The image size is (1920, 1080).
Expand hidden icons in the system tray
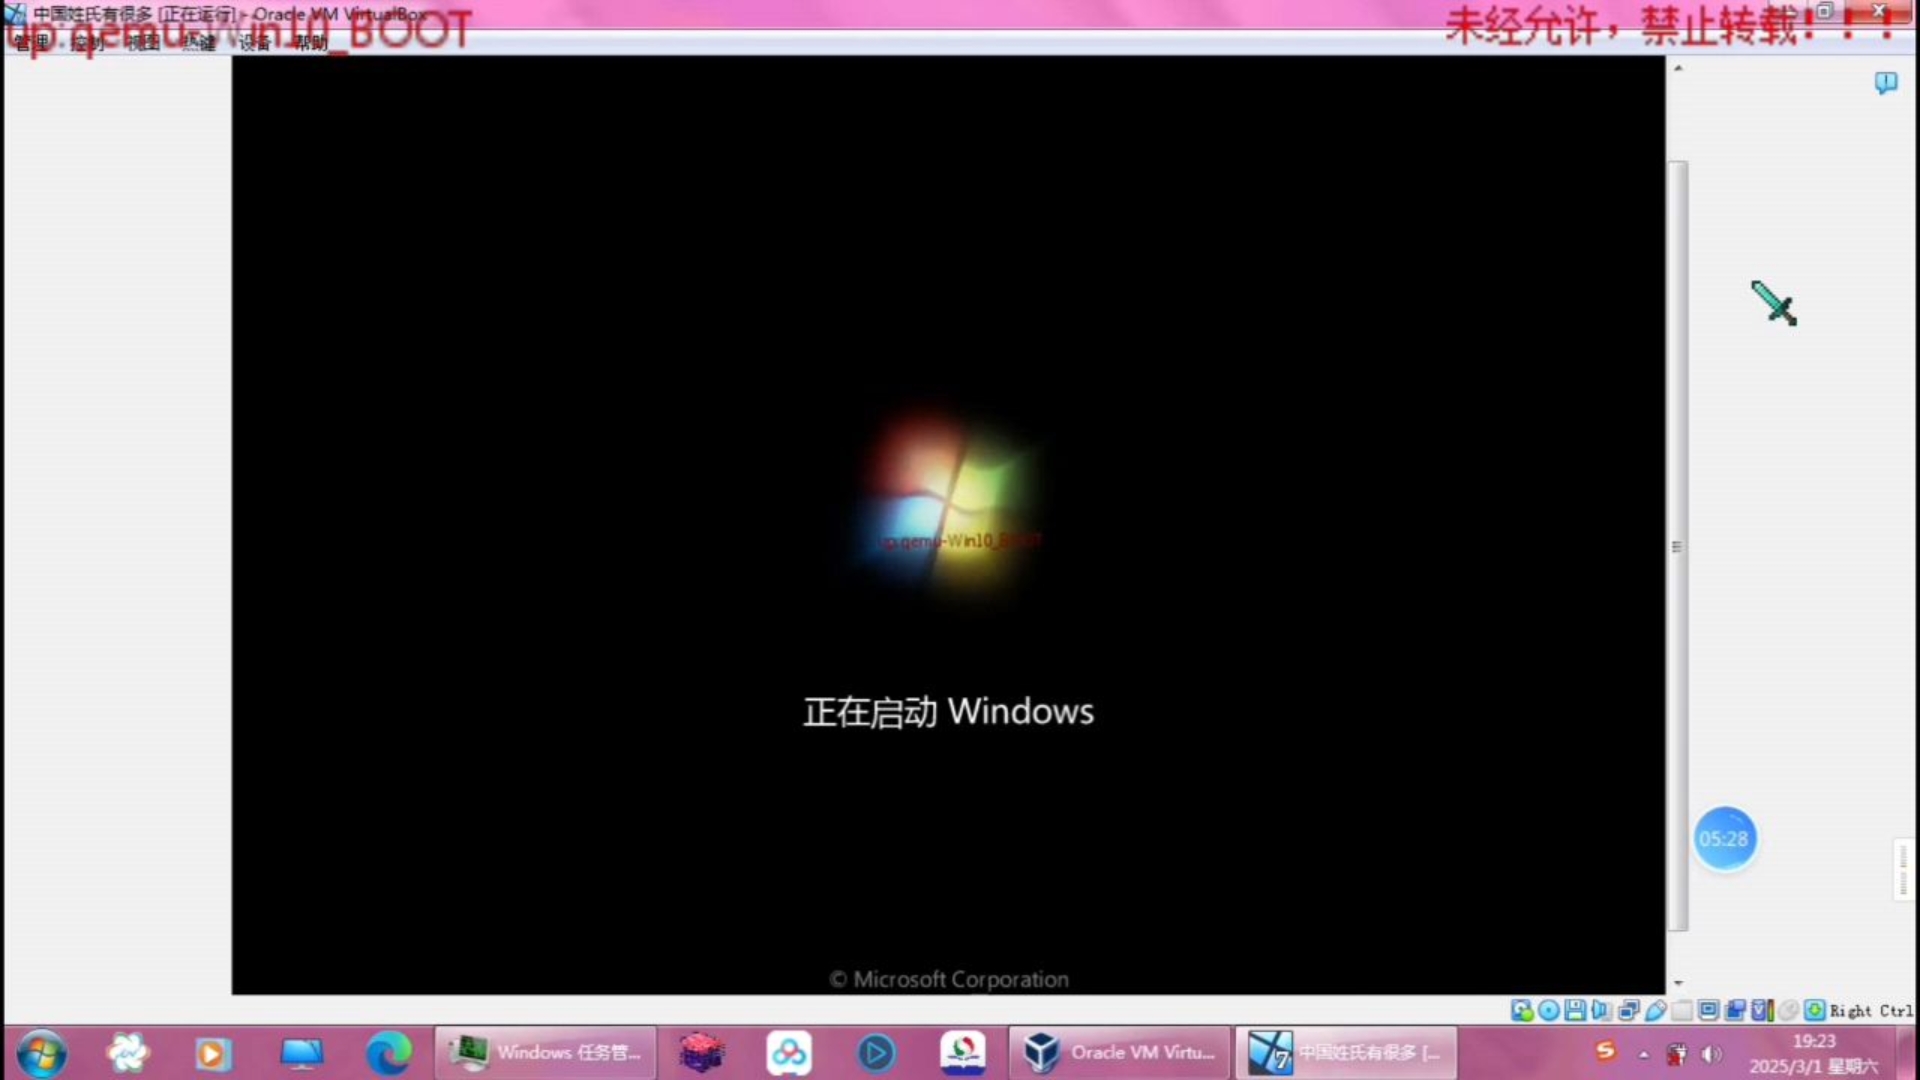click(1644, 1053)
